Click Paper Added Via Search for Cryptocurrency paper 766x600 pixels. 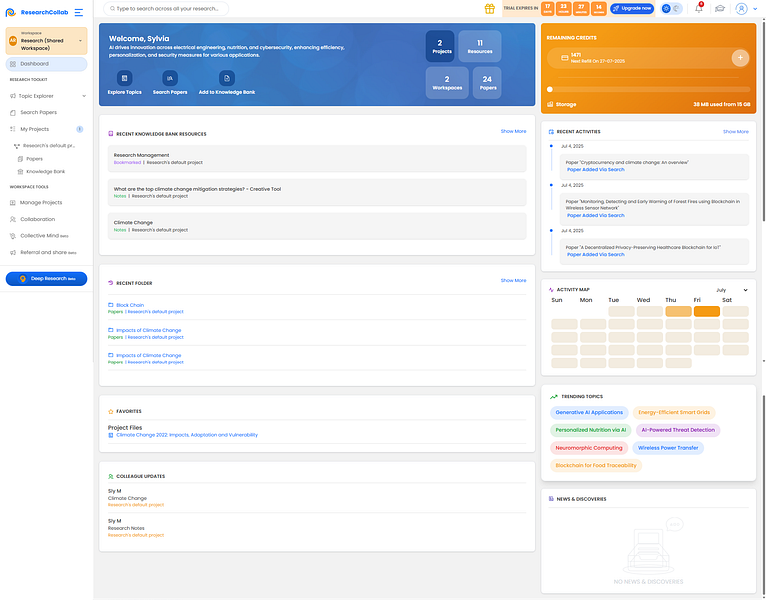[596, 170]
